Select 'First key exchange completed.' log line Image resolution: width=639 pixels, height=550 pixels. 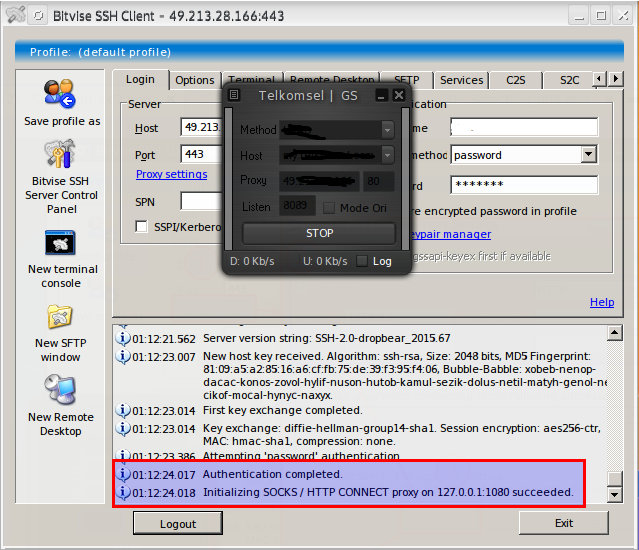(282, 410)
